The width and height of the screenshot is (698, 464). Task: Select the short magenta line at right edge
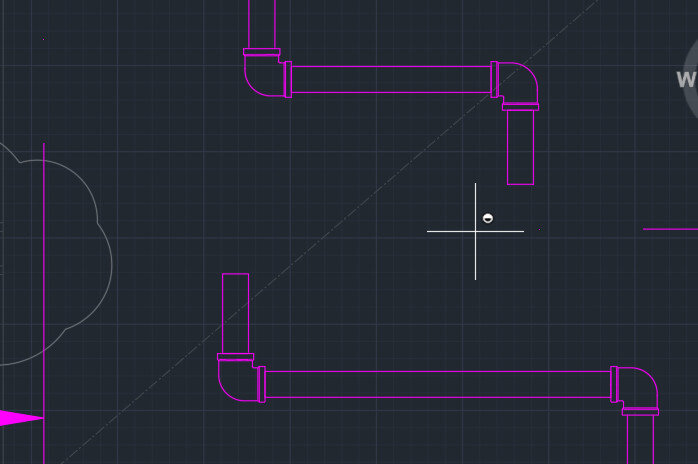[x=670, y=229]
